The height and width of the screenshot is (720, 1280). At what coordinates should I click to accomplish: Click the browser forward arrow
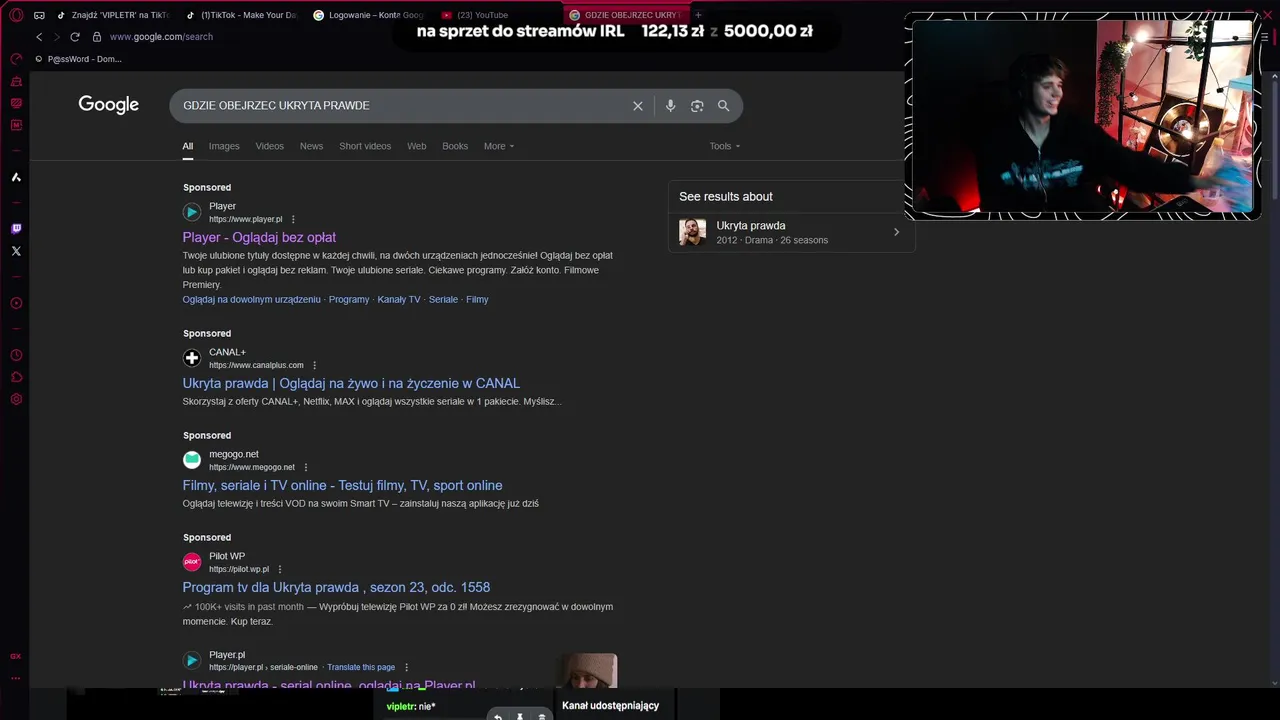pyautogui.click(x=56, y=37)
